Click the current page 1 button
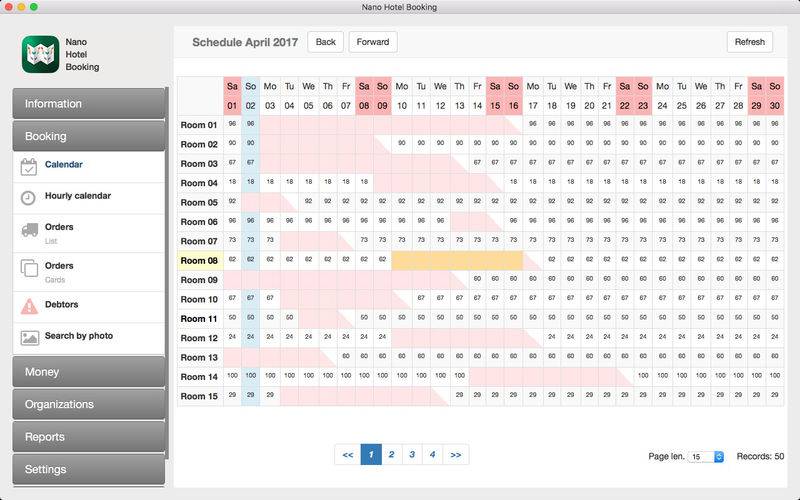The height and width of the screenshot is (500, 800). pos(371,455)
